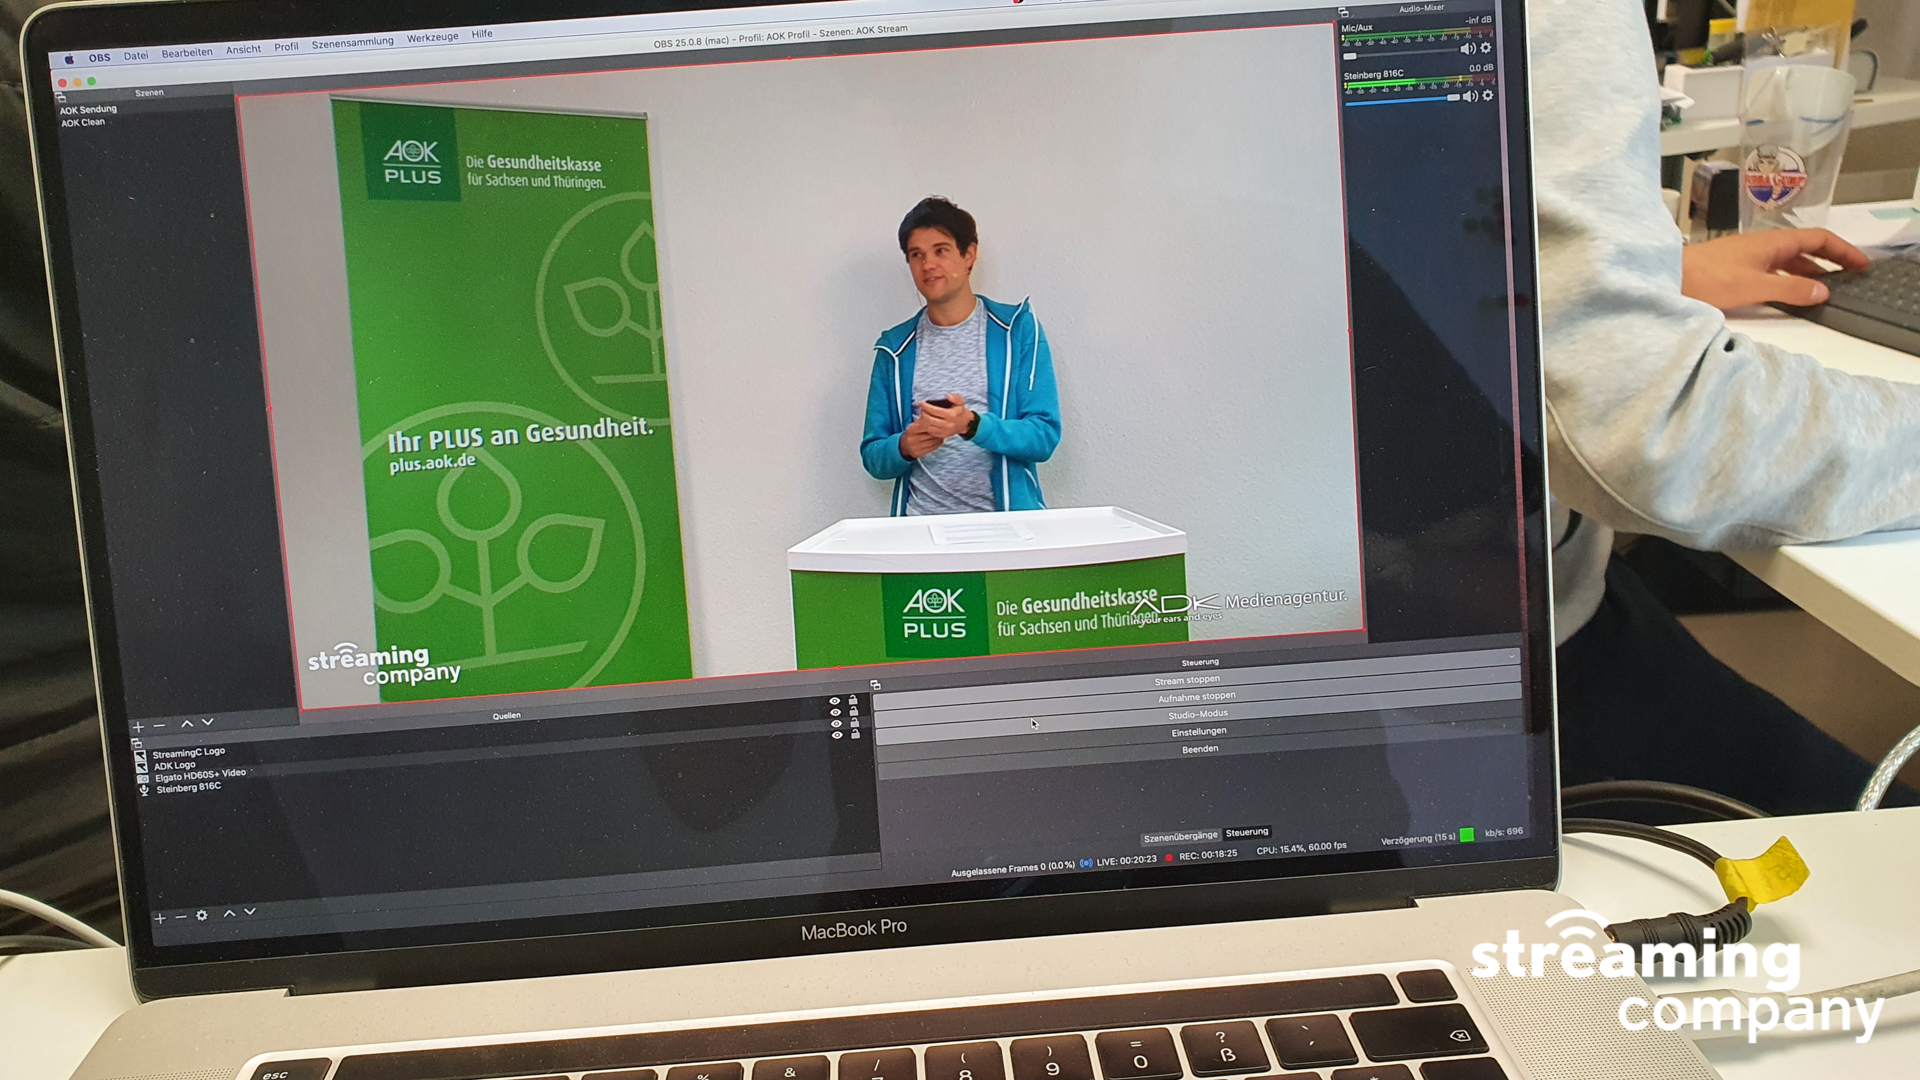The height and width of the screenshot is (1080, 1920).
Task: Move the source up with the Quellen up arrow
Action: (x=229, y=913)
